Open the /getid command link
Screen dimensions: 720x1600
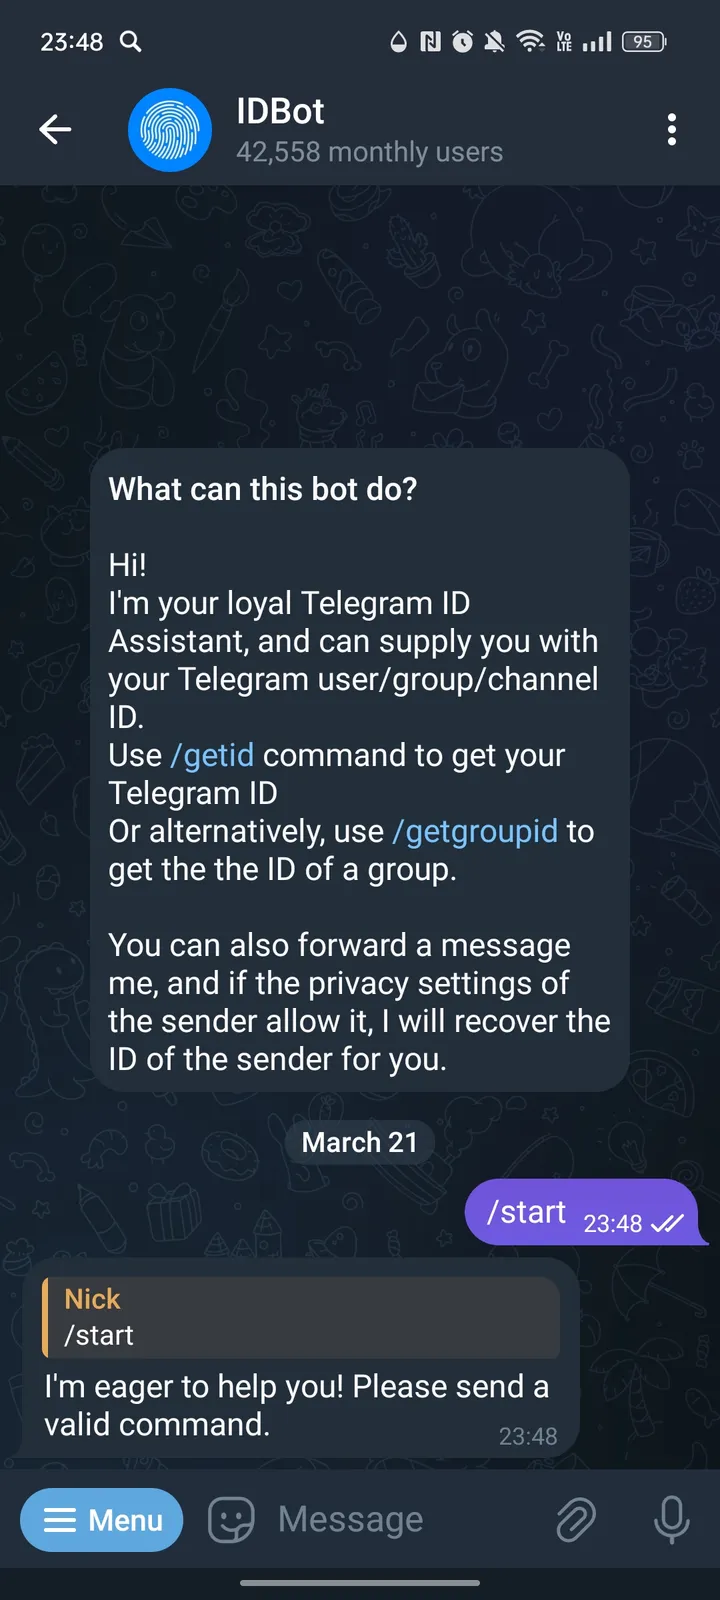coord(212,755)
